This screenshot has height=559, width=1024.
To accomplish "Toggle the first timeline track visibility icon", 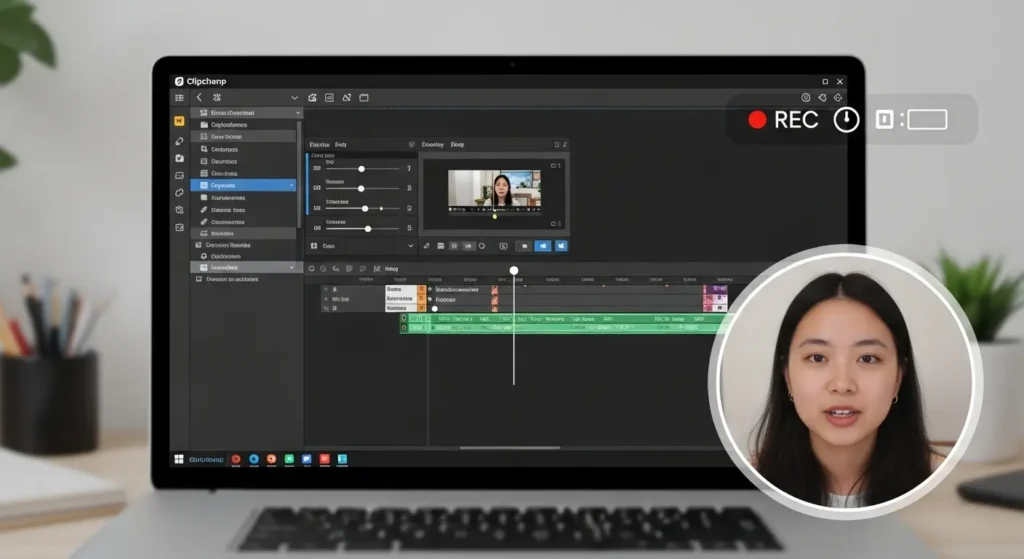I will click(327, 289).
